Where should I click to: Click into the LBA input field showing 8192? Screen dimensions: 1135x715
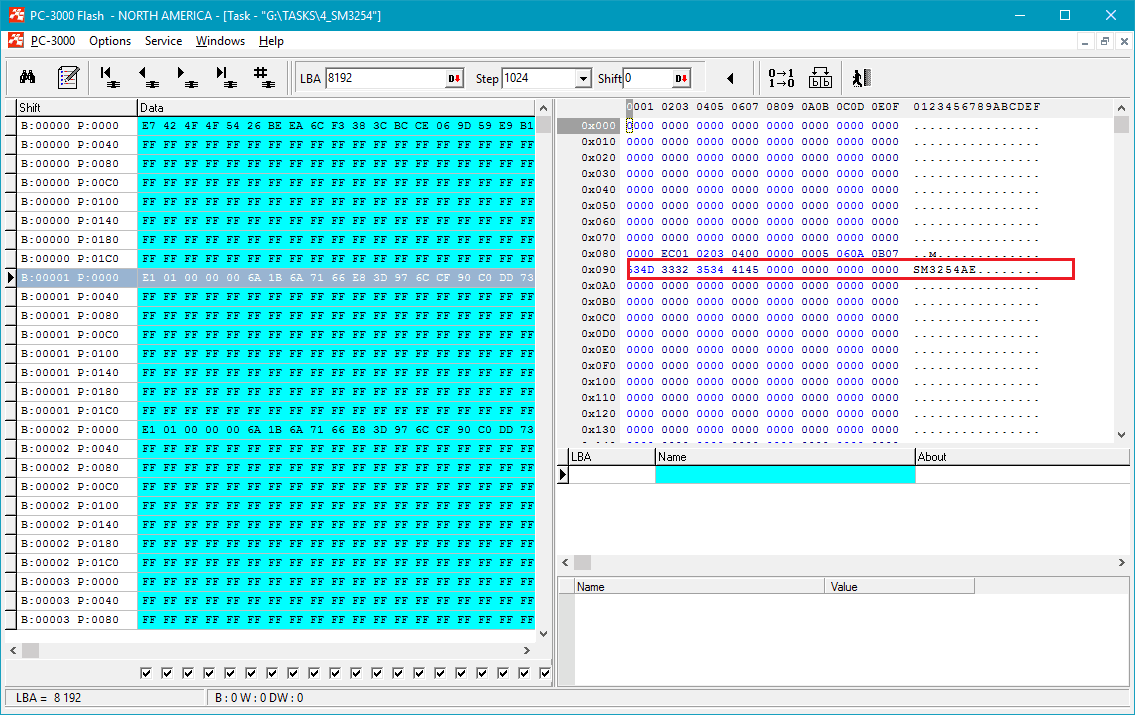pyautogui.click(x=386, y=78)
